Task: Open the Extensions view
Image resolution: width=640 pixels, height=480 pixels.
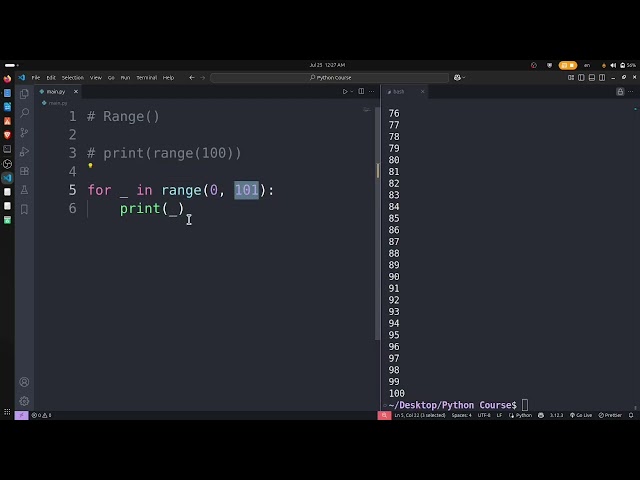Action: pos(24,171)
